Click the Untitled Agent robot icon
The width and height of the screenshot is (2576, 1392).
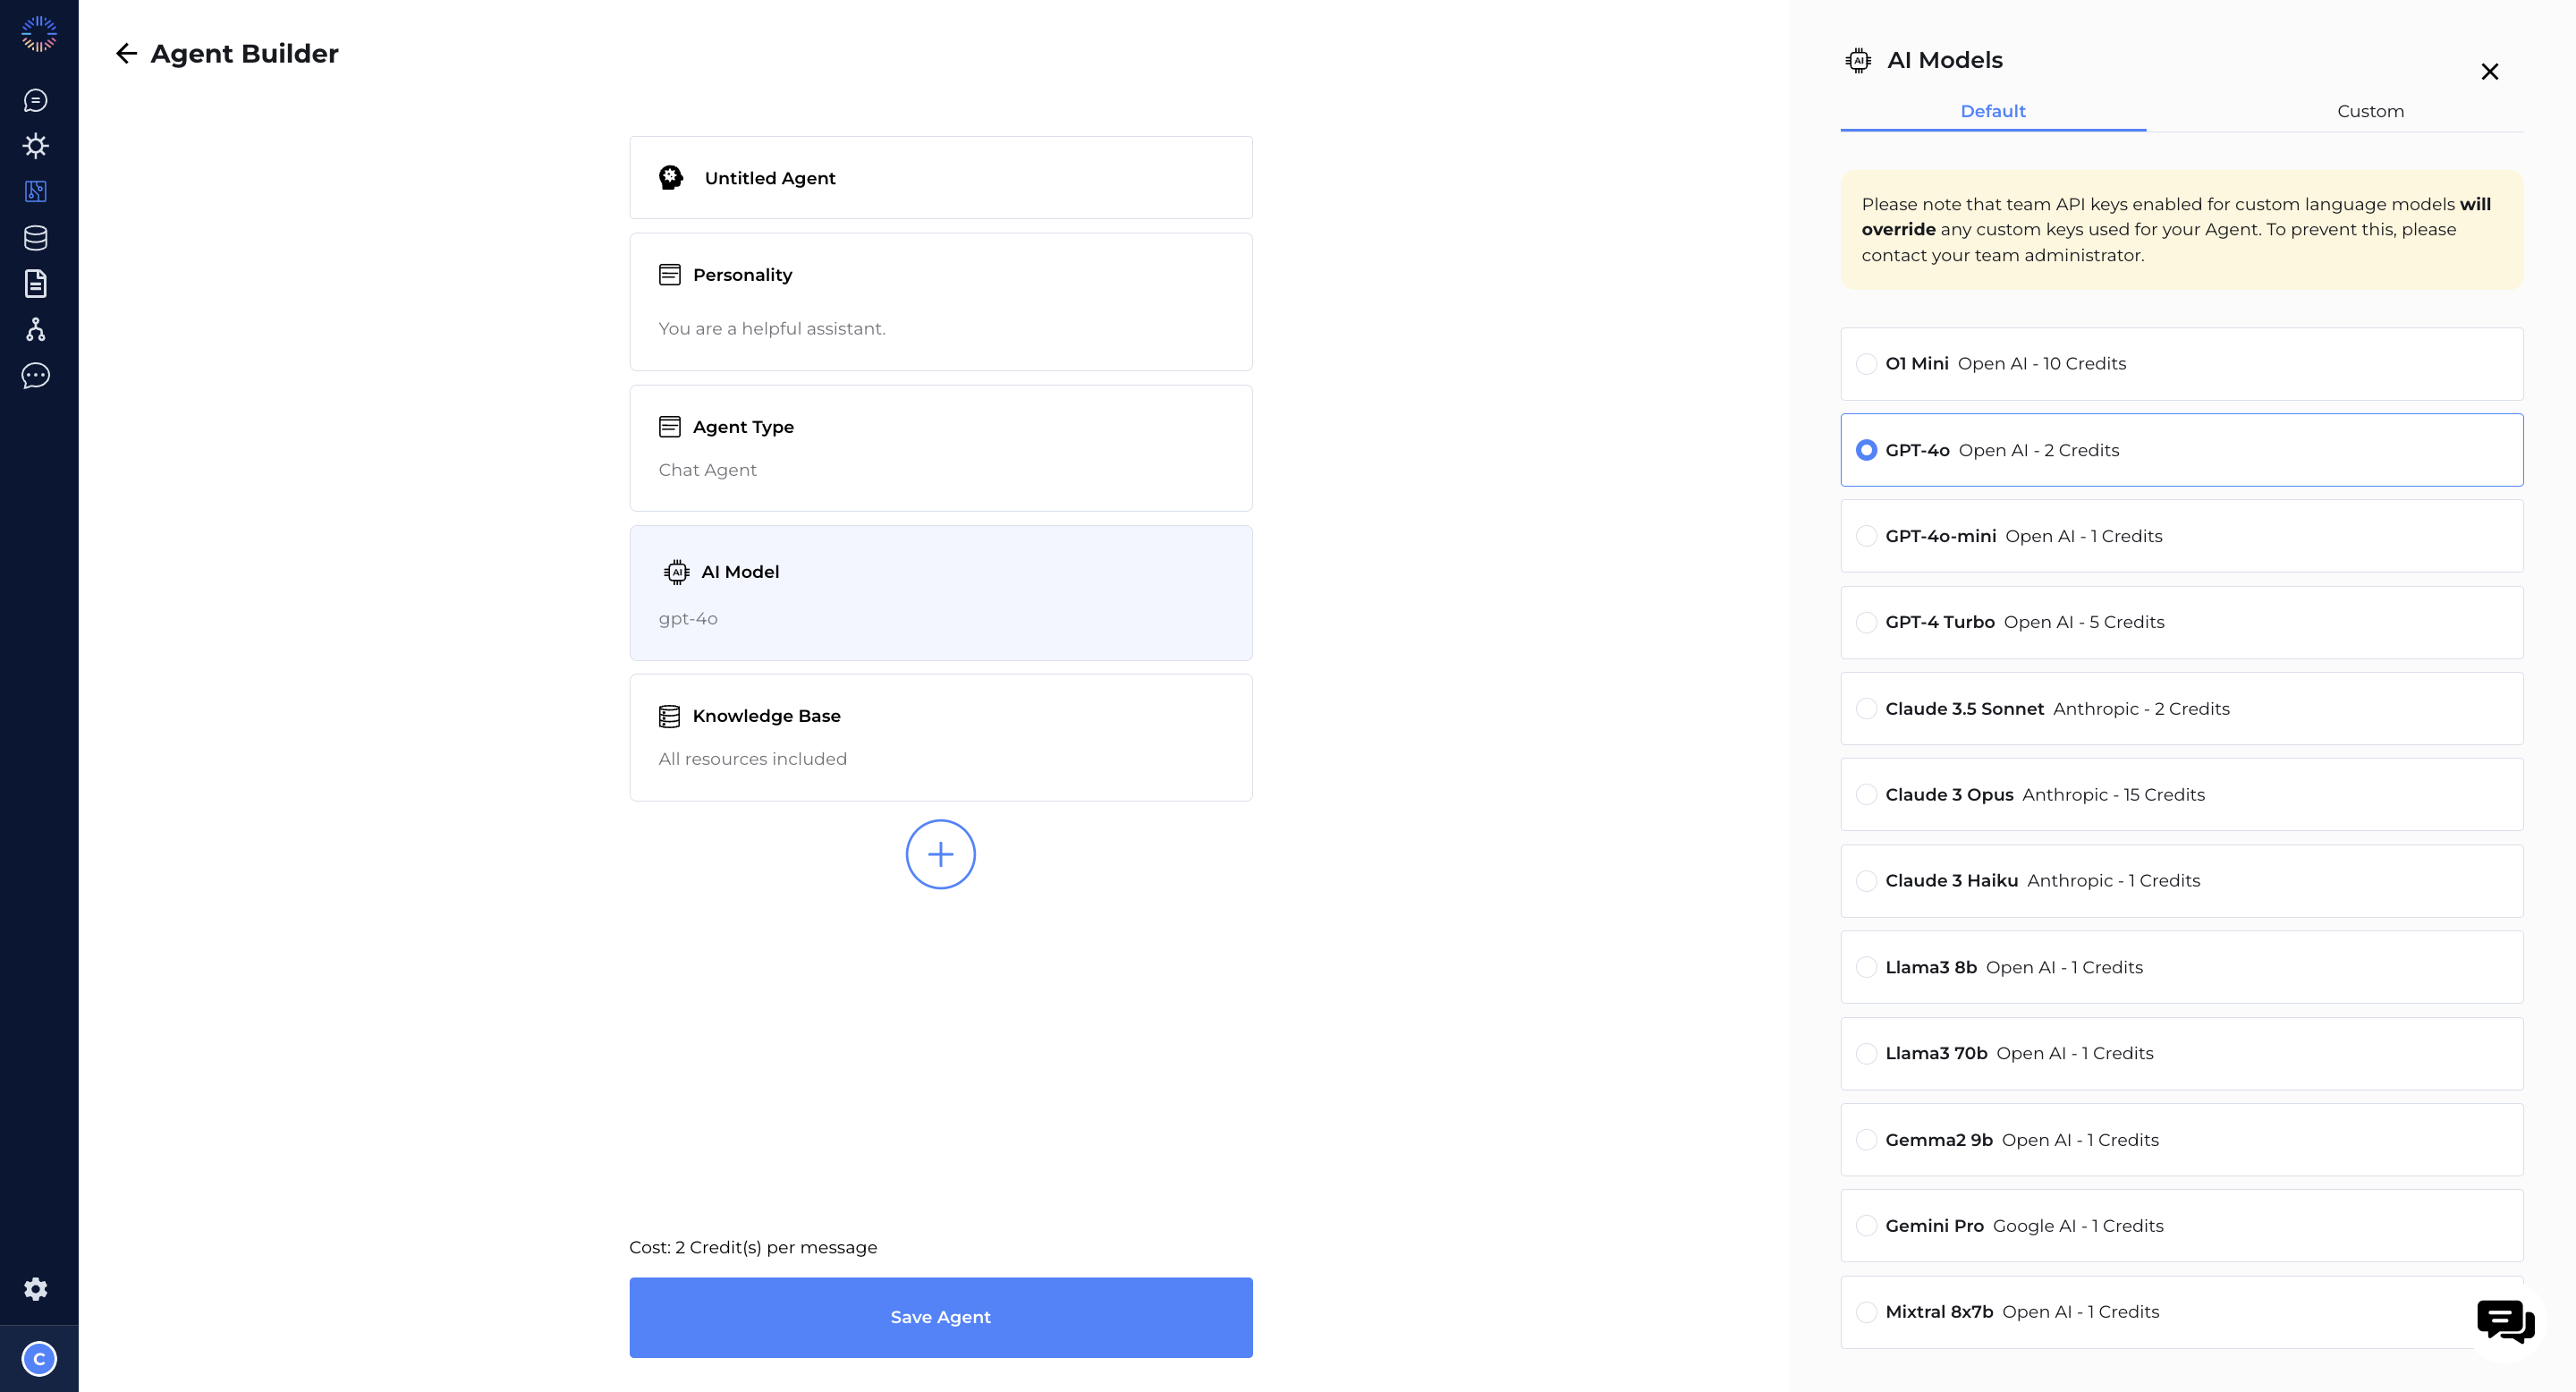pyautogui.click(x=672, y=178)
